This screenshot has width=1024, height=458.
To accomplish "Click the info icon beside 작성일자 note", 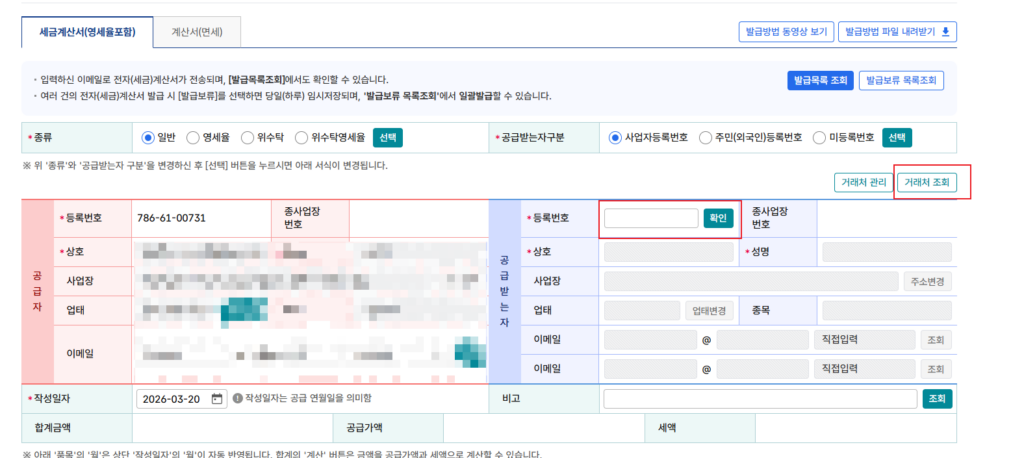I will [x=238, y=399].
